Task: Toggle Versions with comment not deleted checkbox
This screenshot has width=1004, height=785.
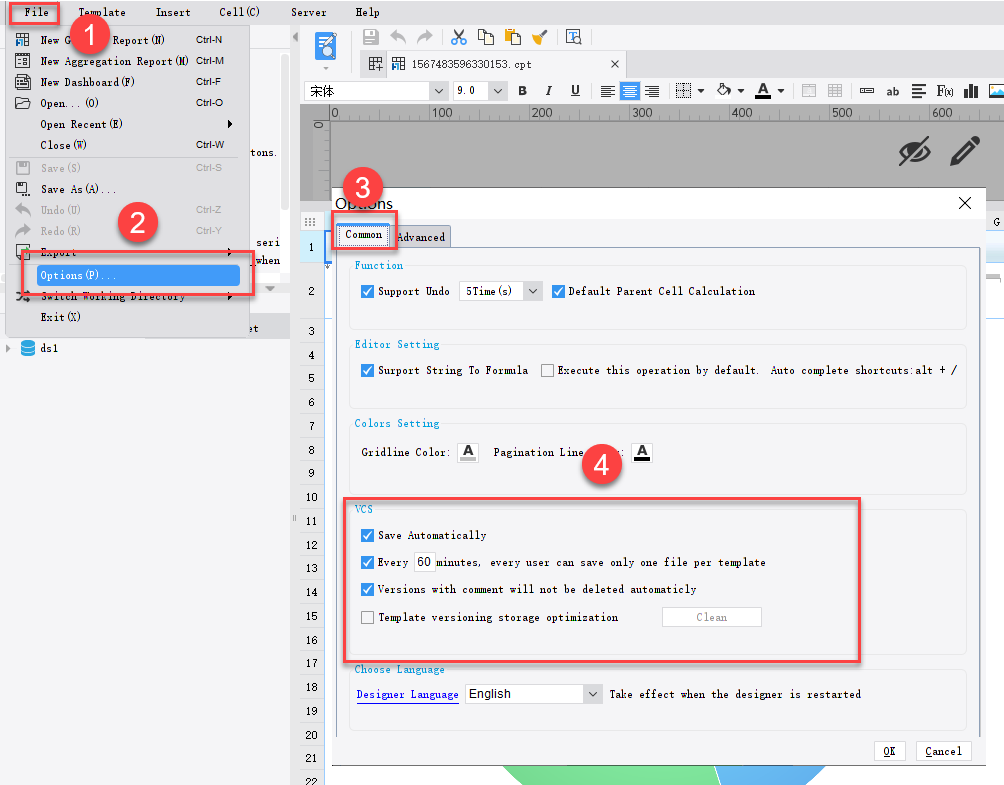Action: coord(368,589)
